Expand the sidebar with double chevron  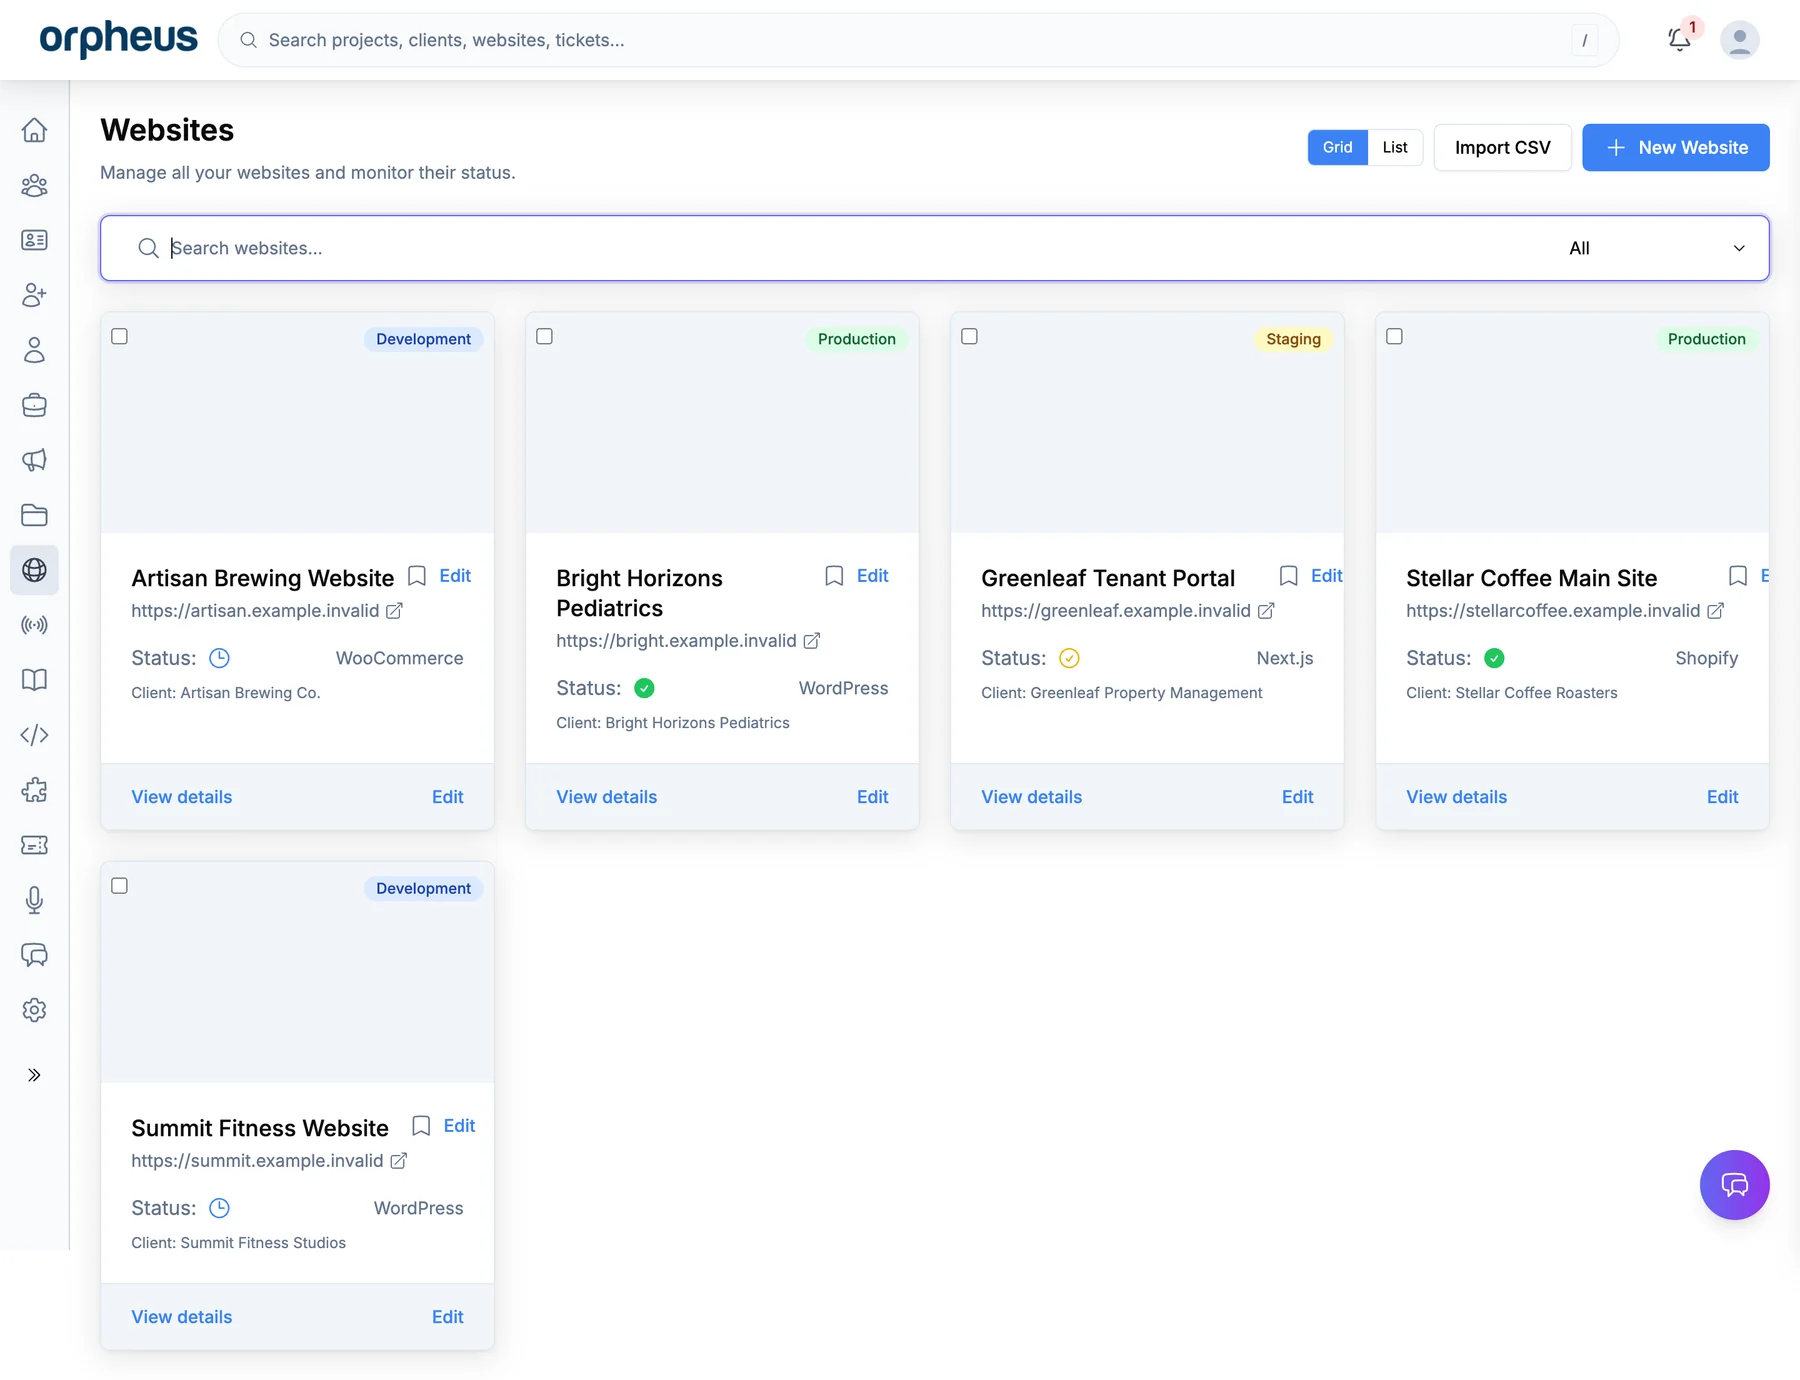(x=34, y=1075)
